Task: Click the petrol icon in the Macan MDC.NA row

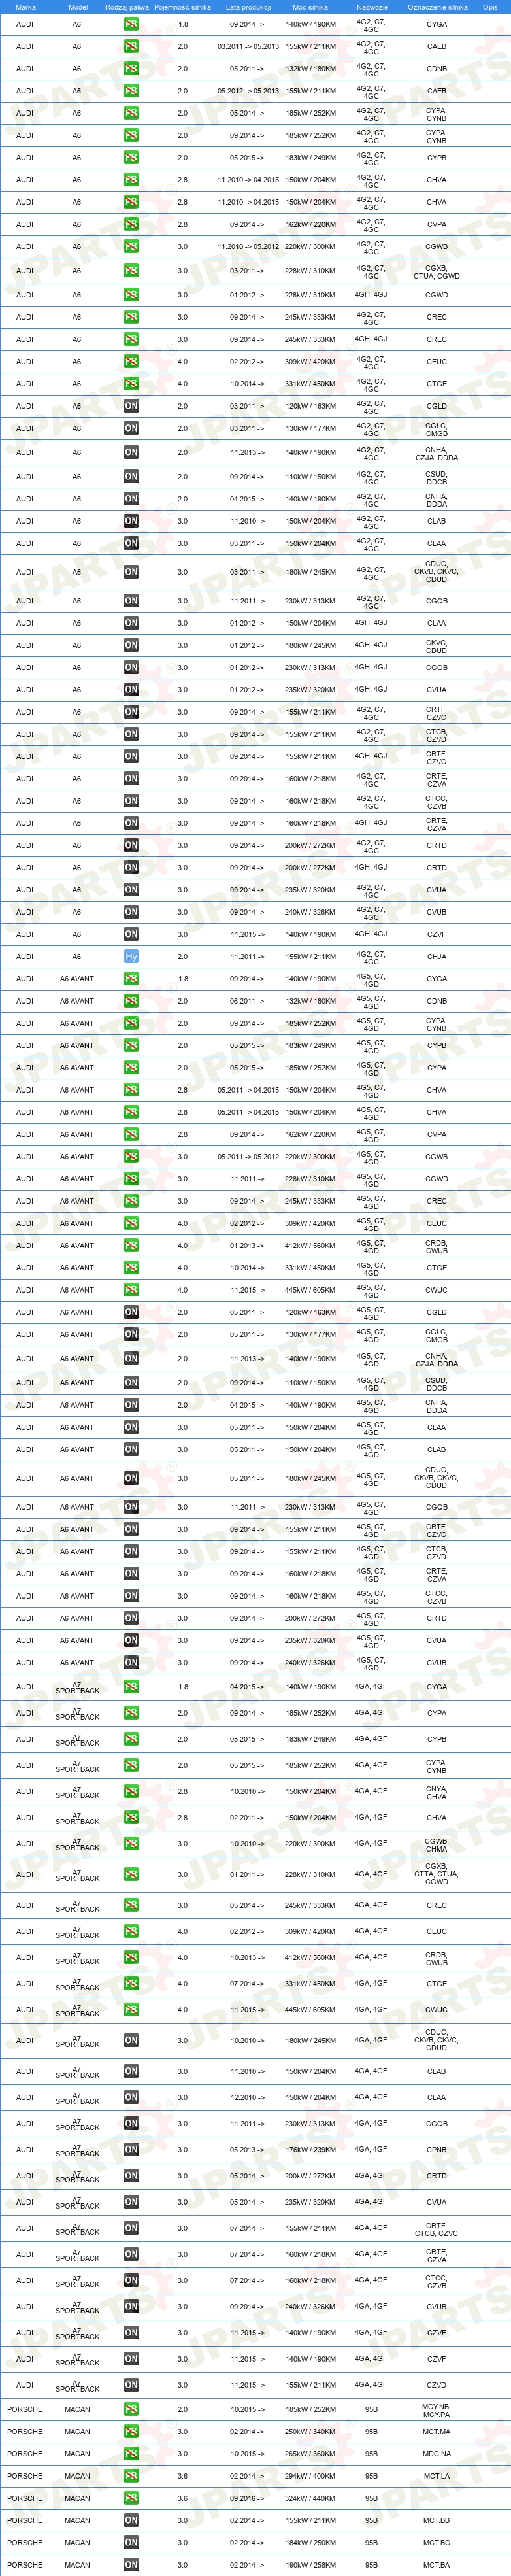Action: pyautogui.click(x=131, y=2454)
